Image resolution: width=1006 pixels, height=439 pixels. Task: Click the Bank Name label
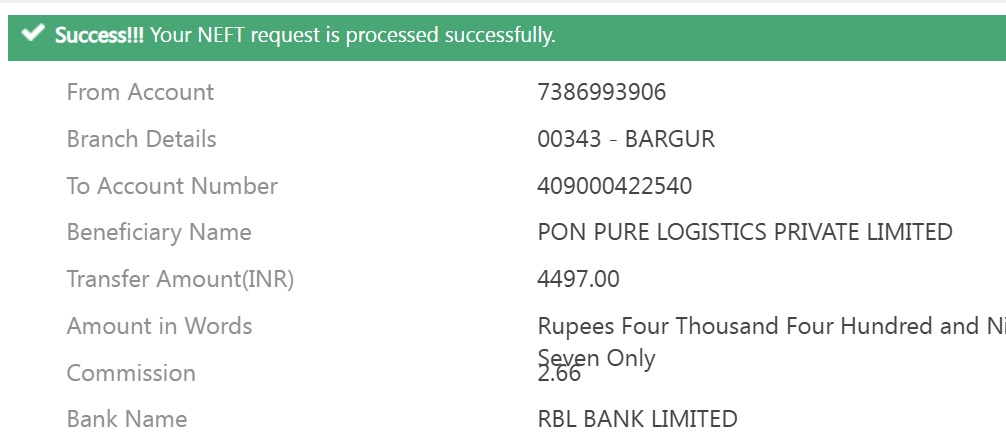(127, 419)
